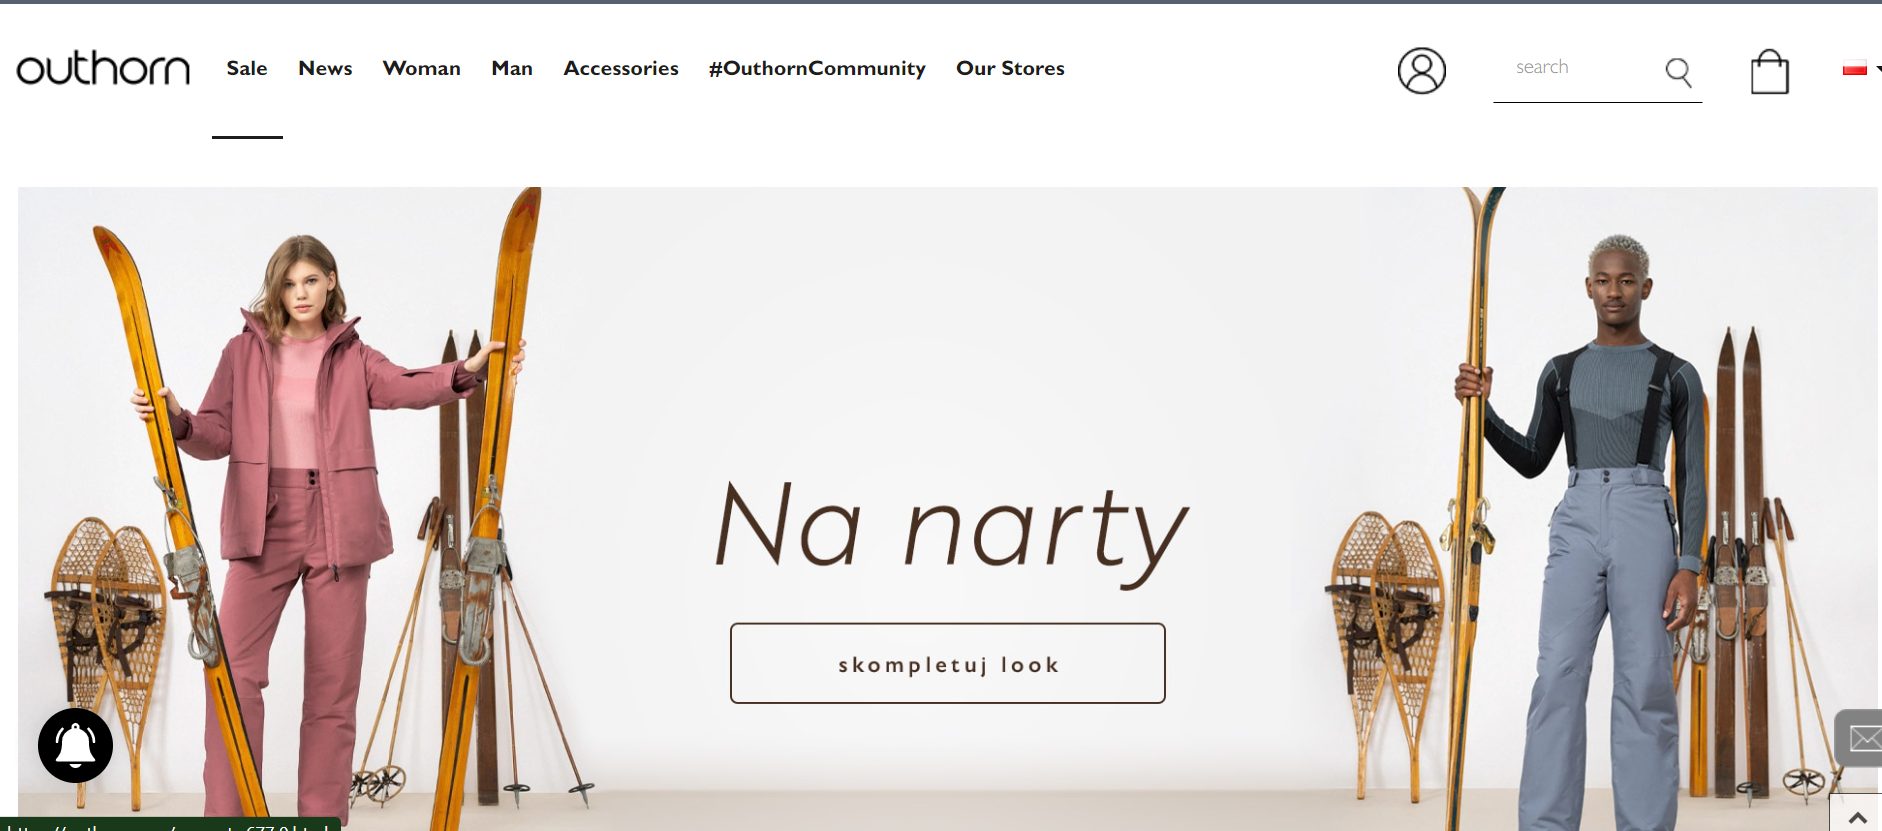
Task: Click the magnifying glass search icon
Action: (1678, 72)
